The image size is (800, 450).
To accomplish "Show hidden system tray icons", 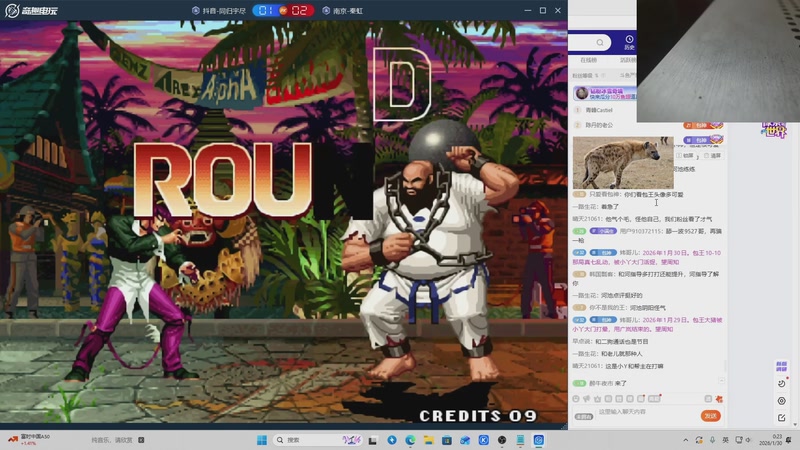I will 685,440.
